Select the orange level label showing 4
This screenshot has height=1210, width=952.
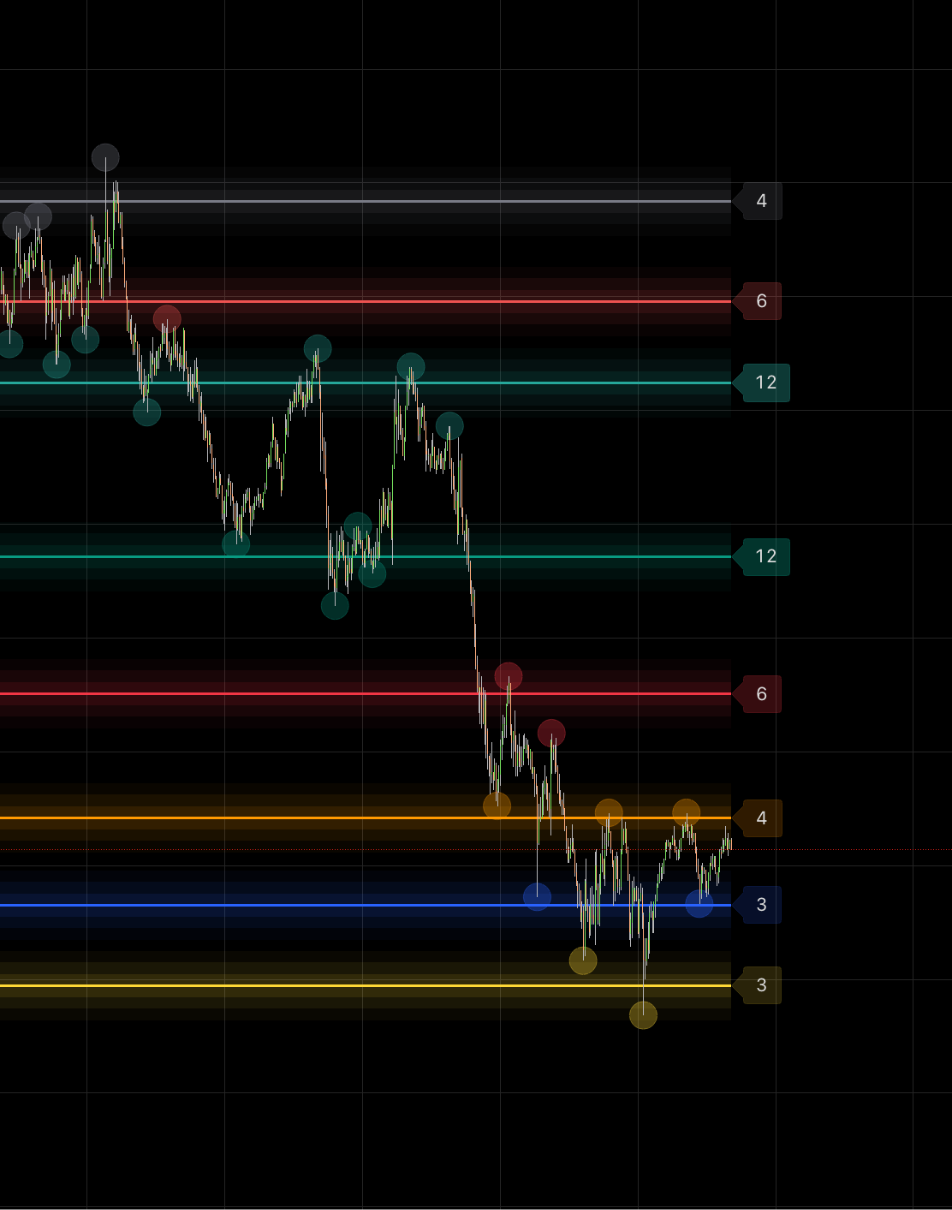coord(761,818)
